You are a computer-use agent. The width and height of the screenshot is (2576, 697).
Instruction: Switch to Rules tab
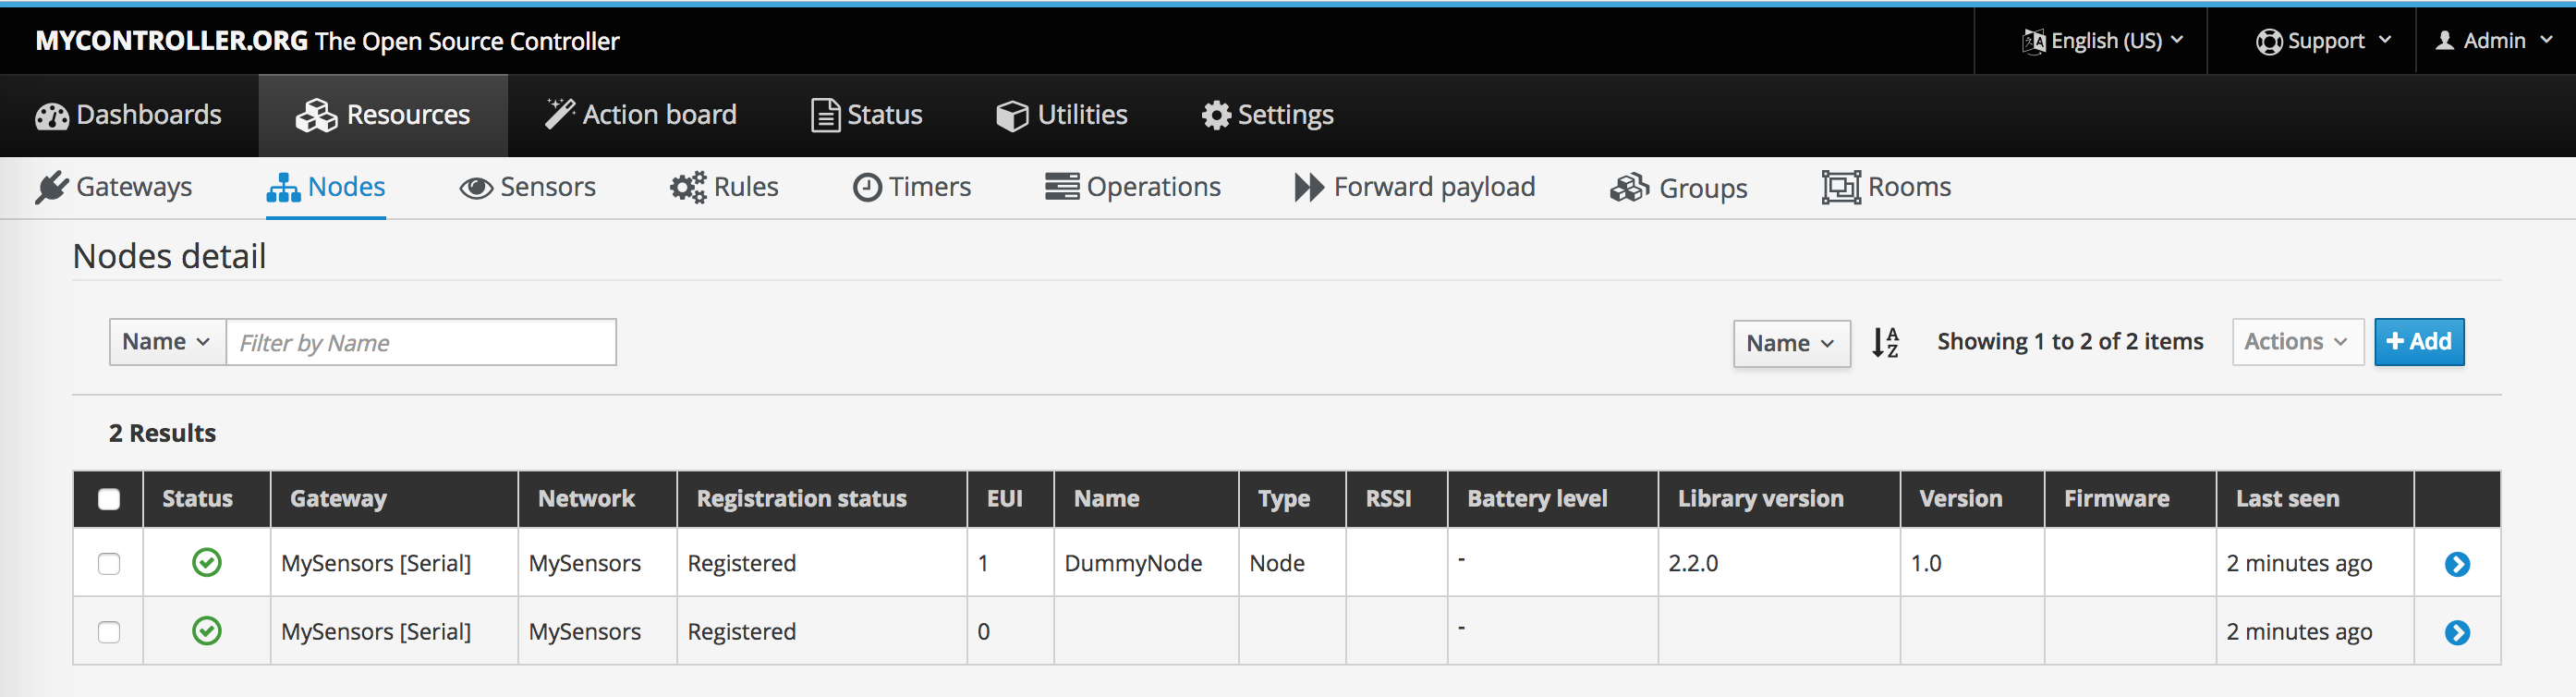(724, 188)
